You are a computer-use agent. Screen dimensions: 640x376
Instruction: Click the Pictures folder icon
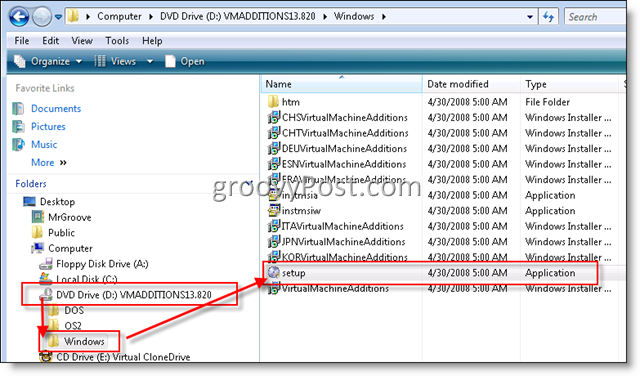[18, 127]
